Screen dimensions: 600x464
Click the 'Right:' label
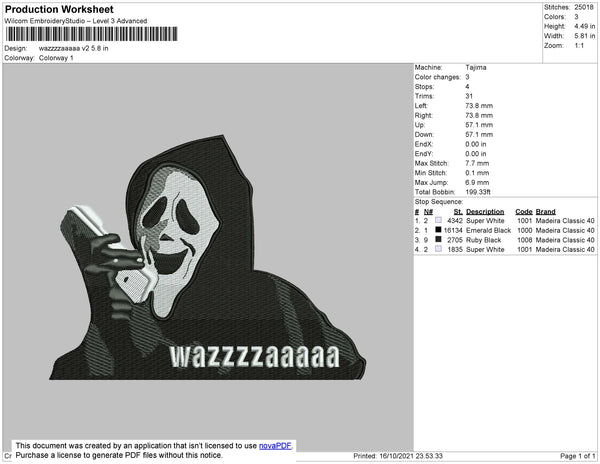[x=424, y=115]
